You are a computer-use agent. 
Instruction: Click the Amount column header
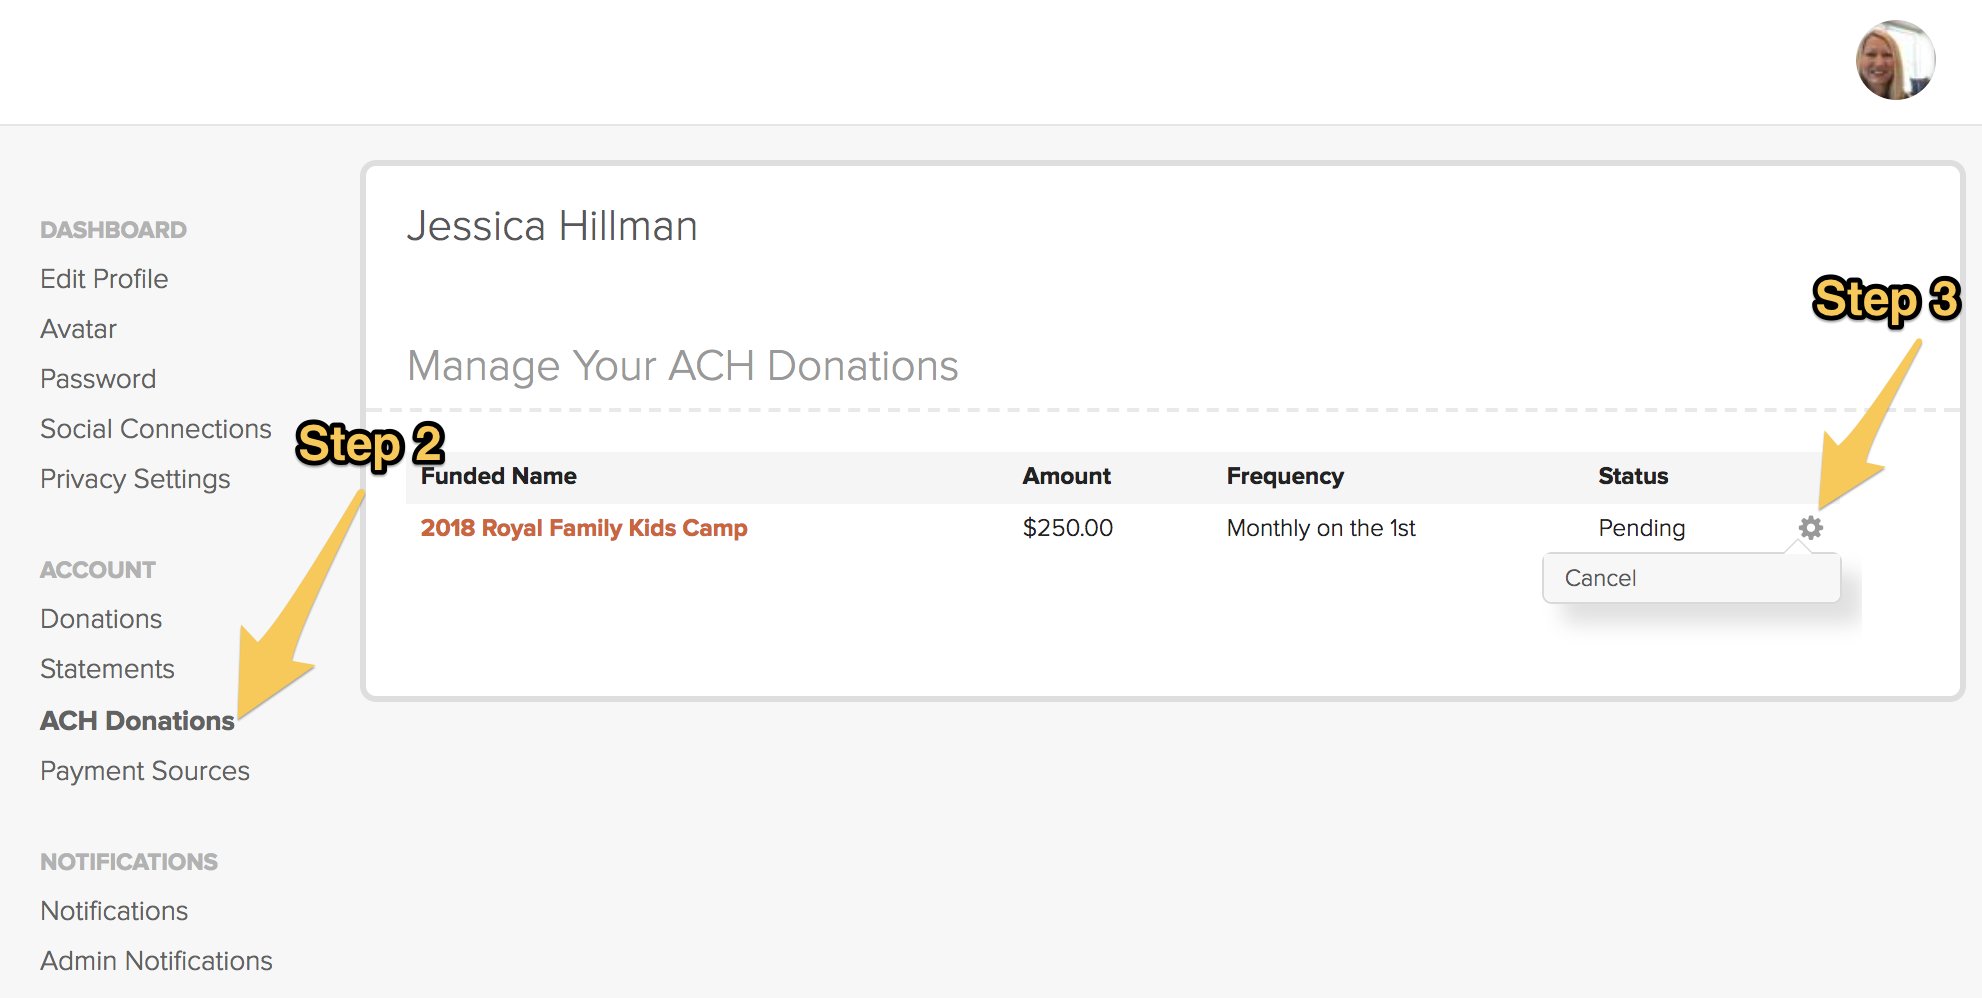click(1066, 476)
